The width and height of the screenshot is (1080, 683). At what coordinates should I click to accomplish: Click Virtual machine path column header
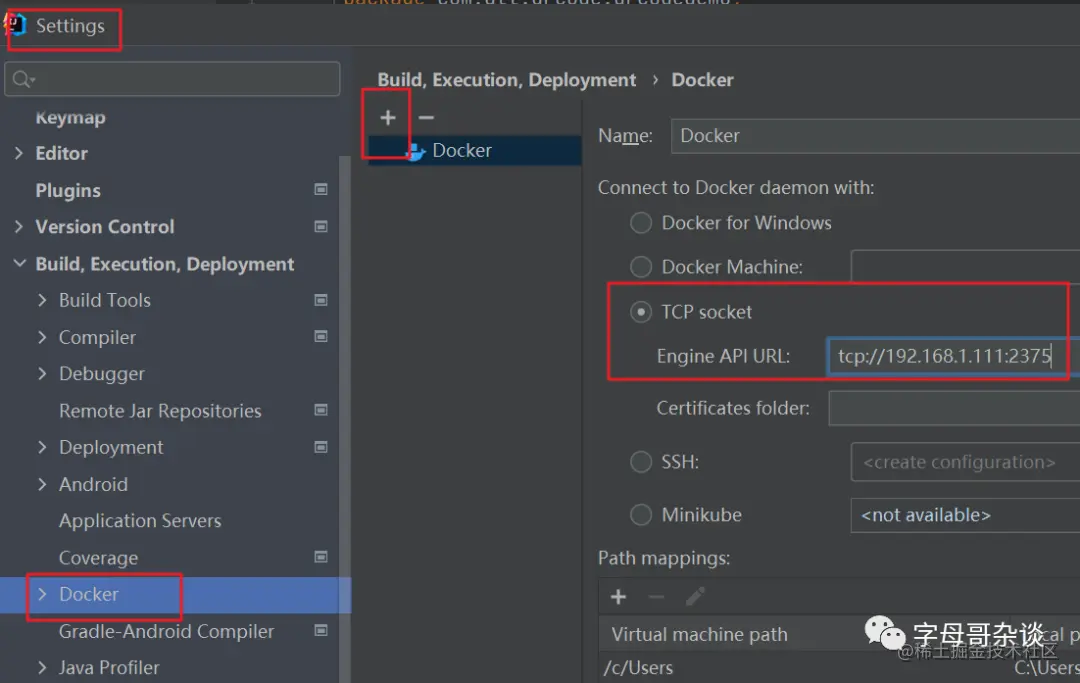(x=699, y=634)
